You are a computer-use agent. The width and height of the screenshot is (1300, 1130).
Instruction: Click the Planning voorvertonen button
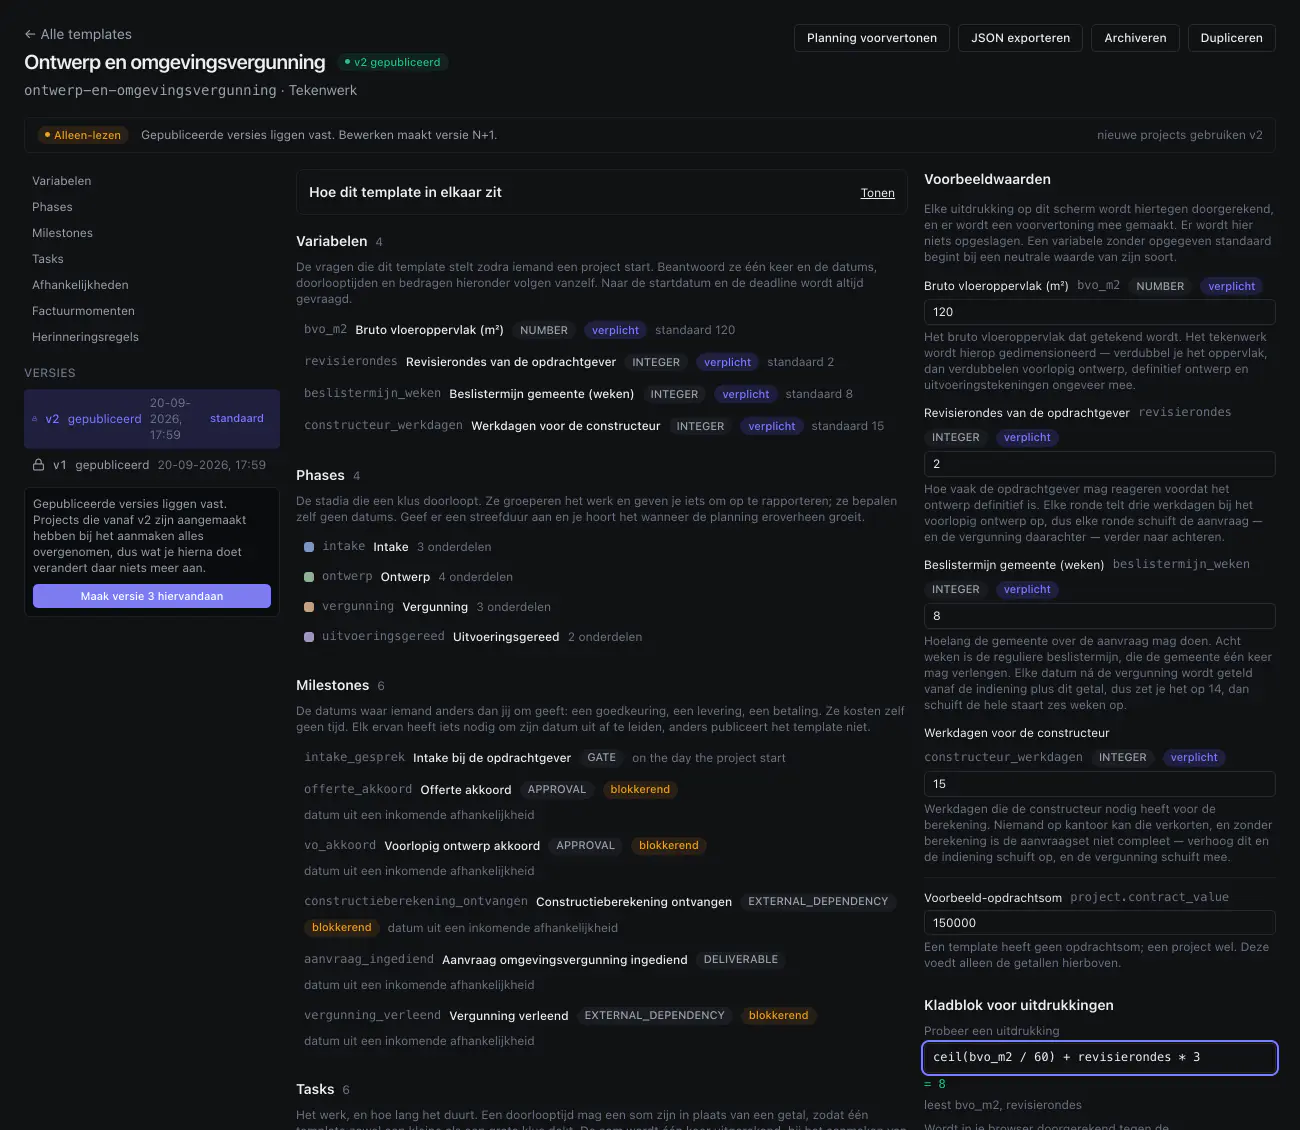tap(872, 38)
